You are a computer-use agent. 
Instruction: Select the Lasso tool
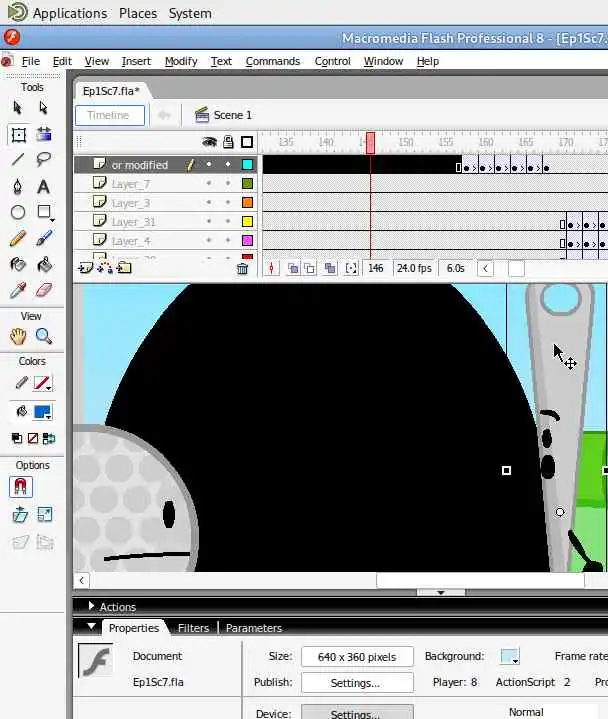click(x=44, y=159)
